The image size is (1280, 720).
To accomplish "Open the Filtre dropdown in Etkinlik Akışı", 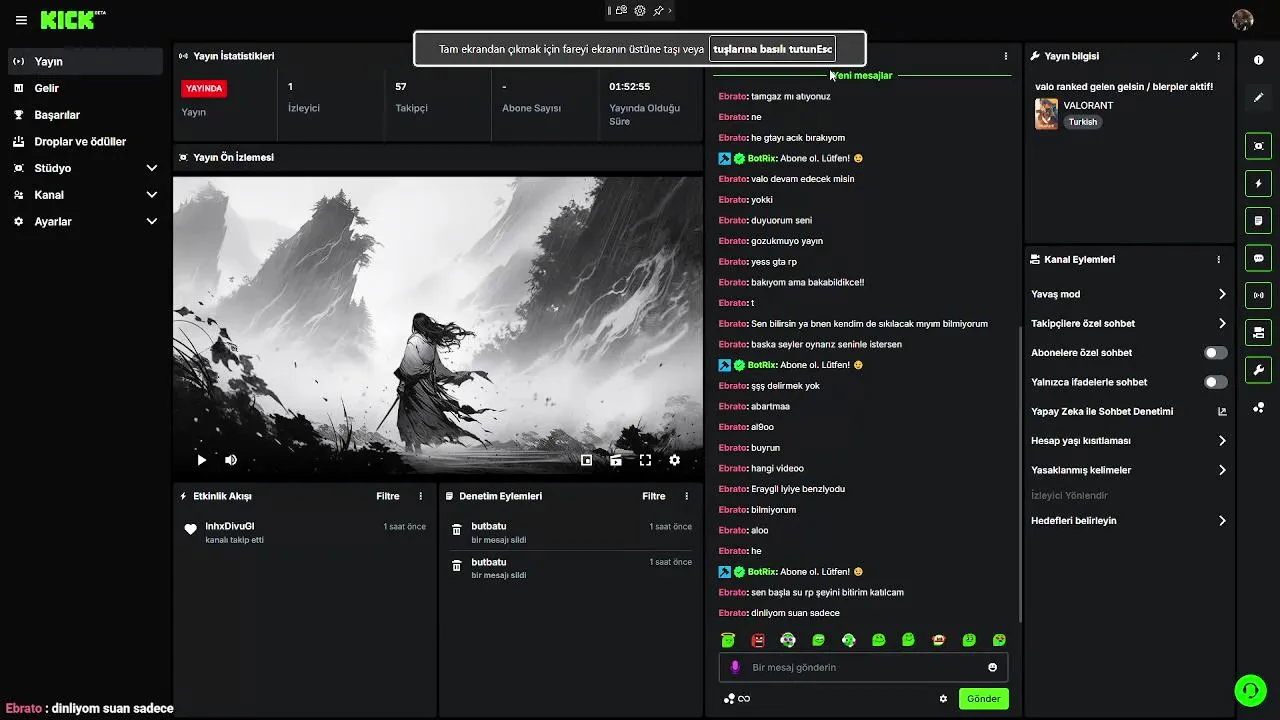I will 388,496.
